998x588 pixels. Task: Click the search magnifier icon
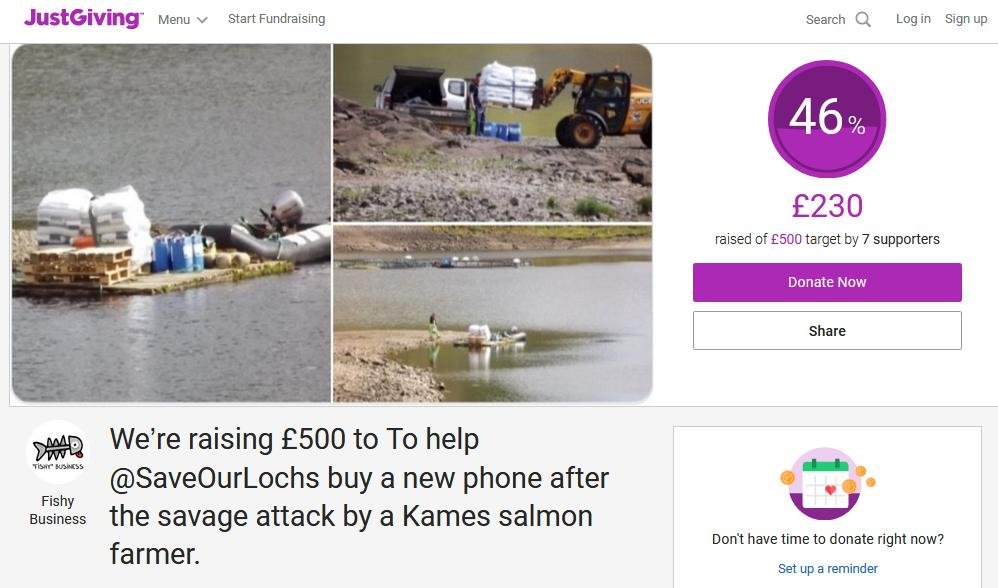click(863, 19)
